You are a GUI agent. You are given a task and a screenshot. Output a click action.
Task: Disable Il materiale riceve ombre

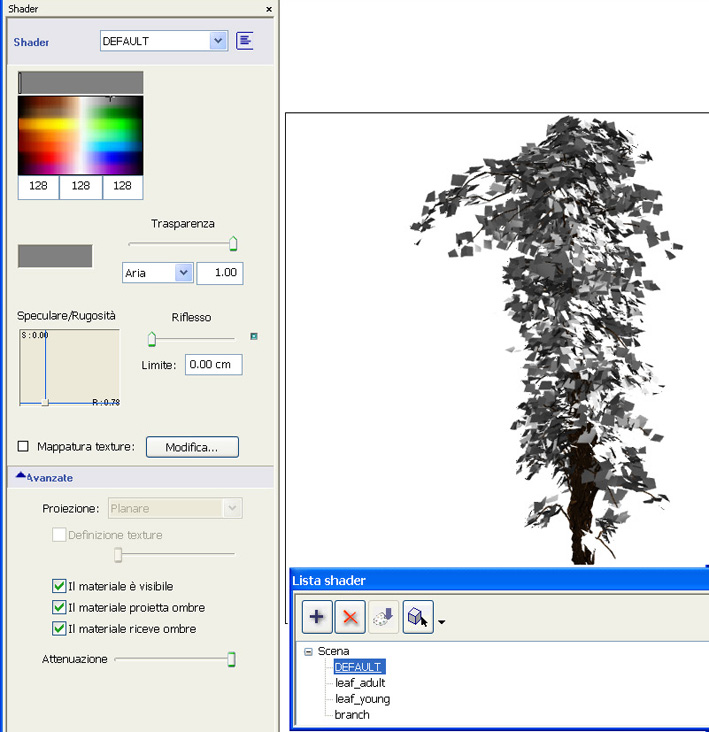[x=59, y=628]
